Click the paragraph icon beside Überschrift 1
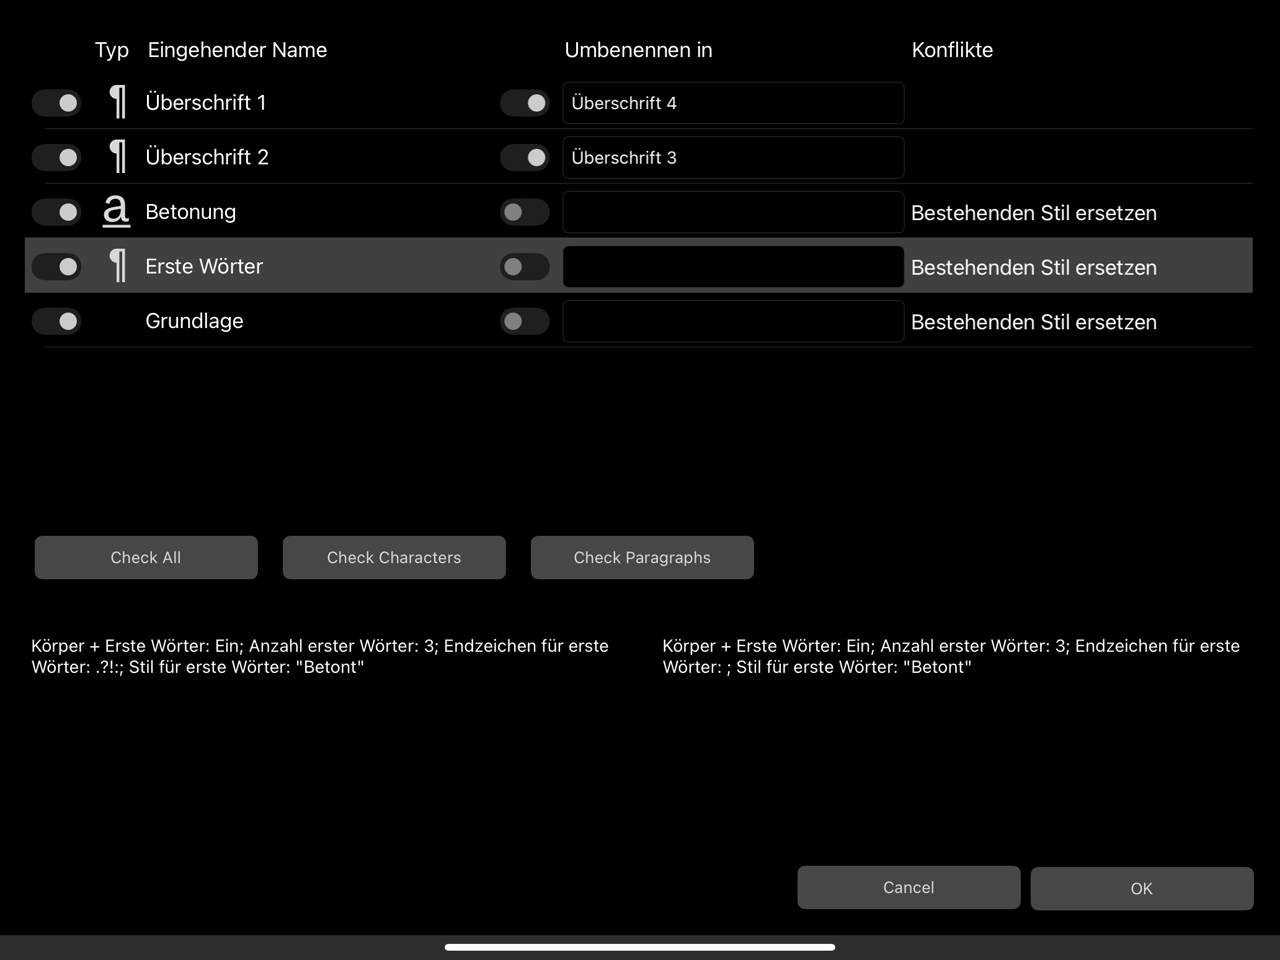The height and width of the screenshot is (960, 1280). click(x=118, y=102)
